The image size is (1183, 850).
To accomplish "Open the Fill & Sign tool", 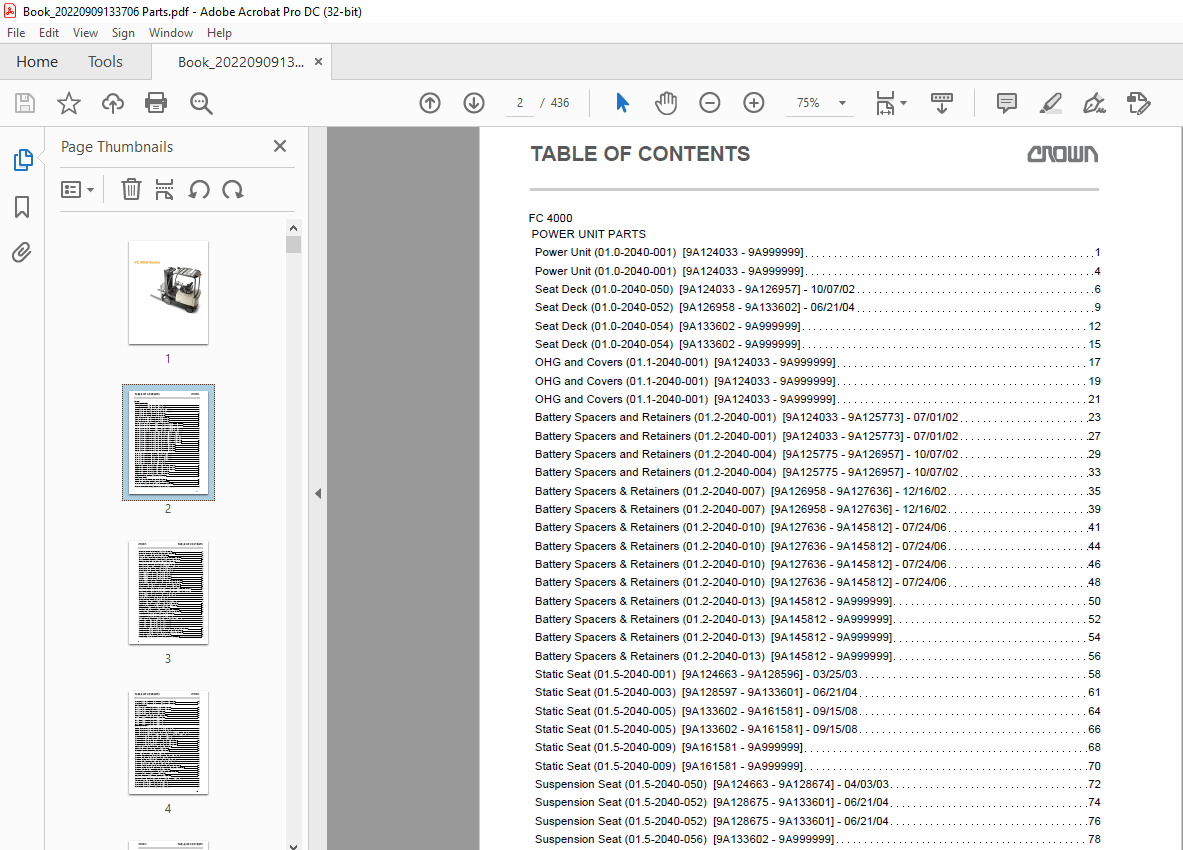I will coord(1094,103).
